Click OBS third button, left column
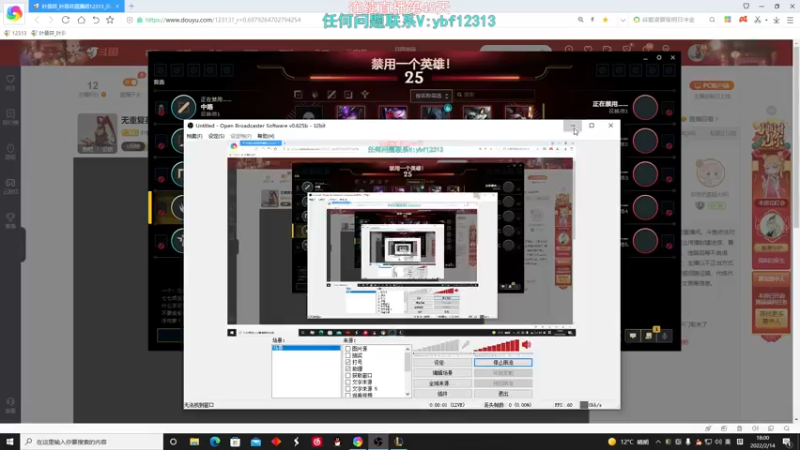Viewport: 800px width, 450px height. (442, 384)
